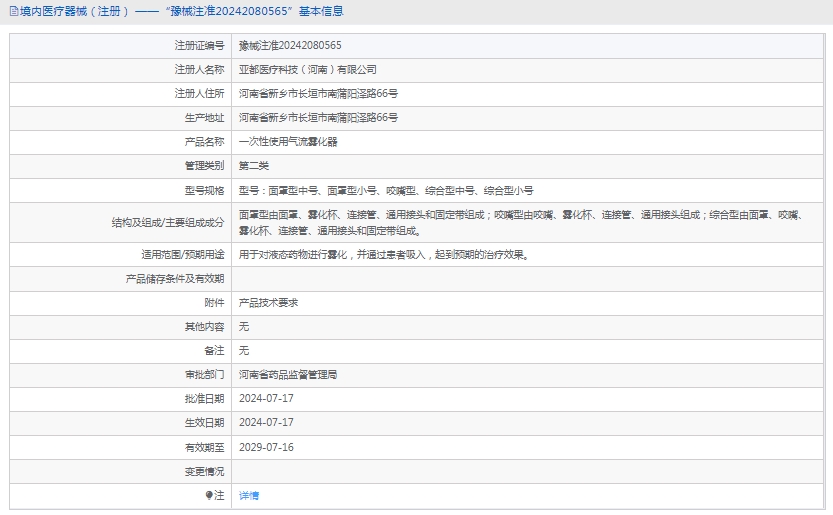The image size is (833, 515).
Task: Select the 型号规格 specification text
Action: (386, 190)
